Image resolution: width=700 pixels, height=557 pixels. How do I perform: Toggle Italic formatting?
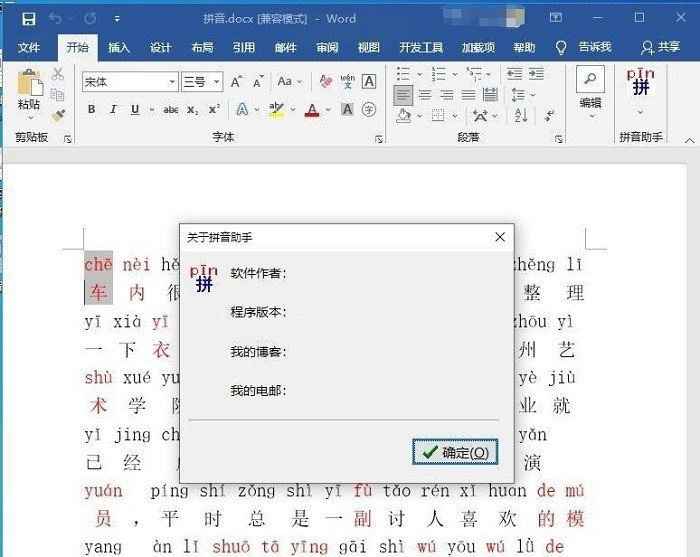click(x=113, y=109)
